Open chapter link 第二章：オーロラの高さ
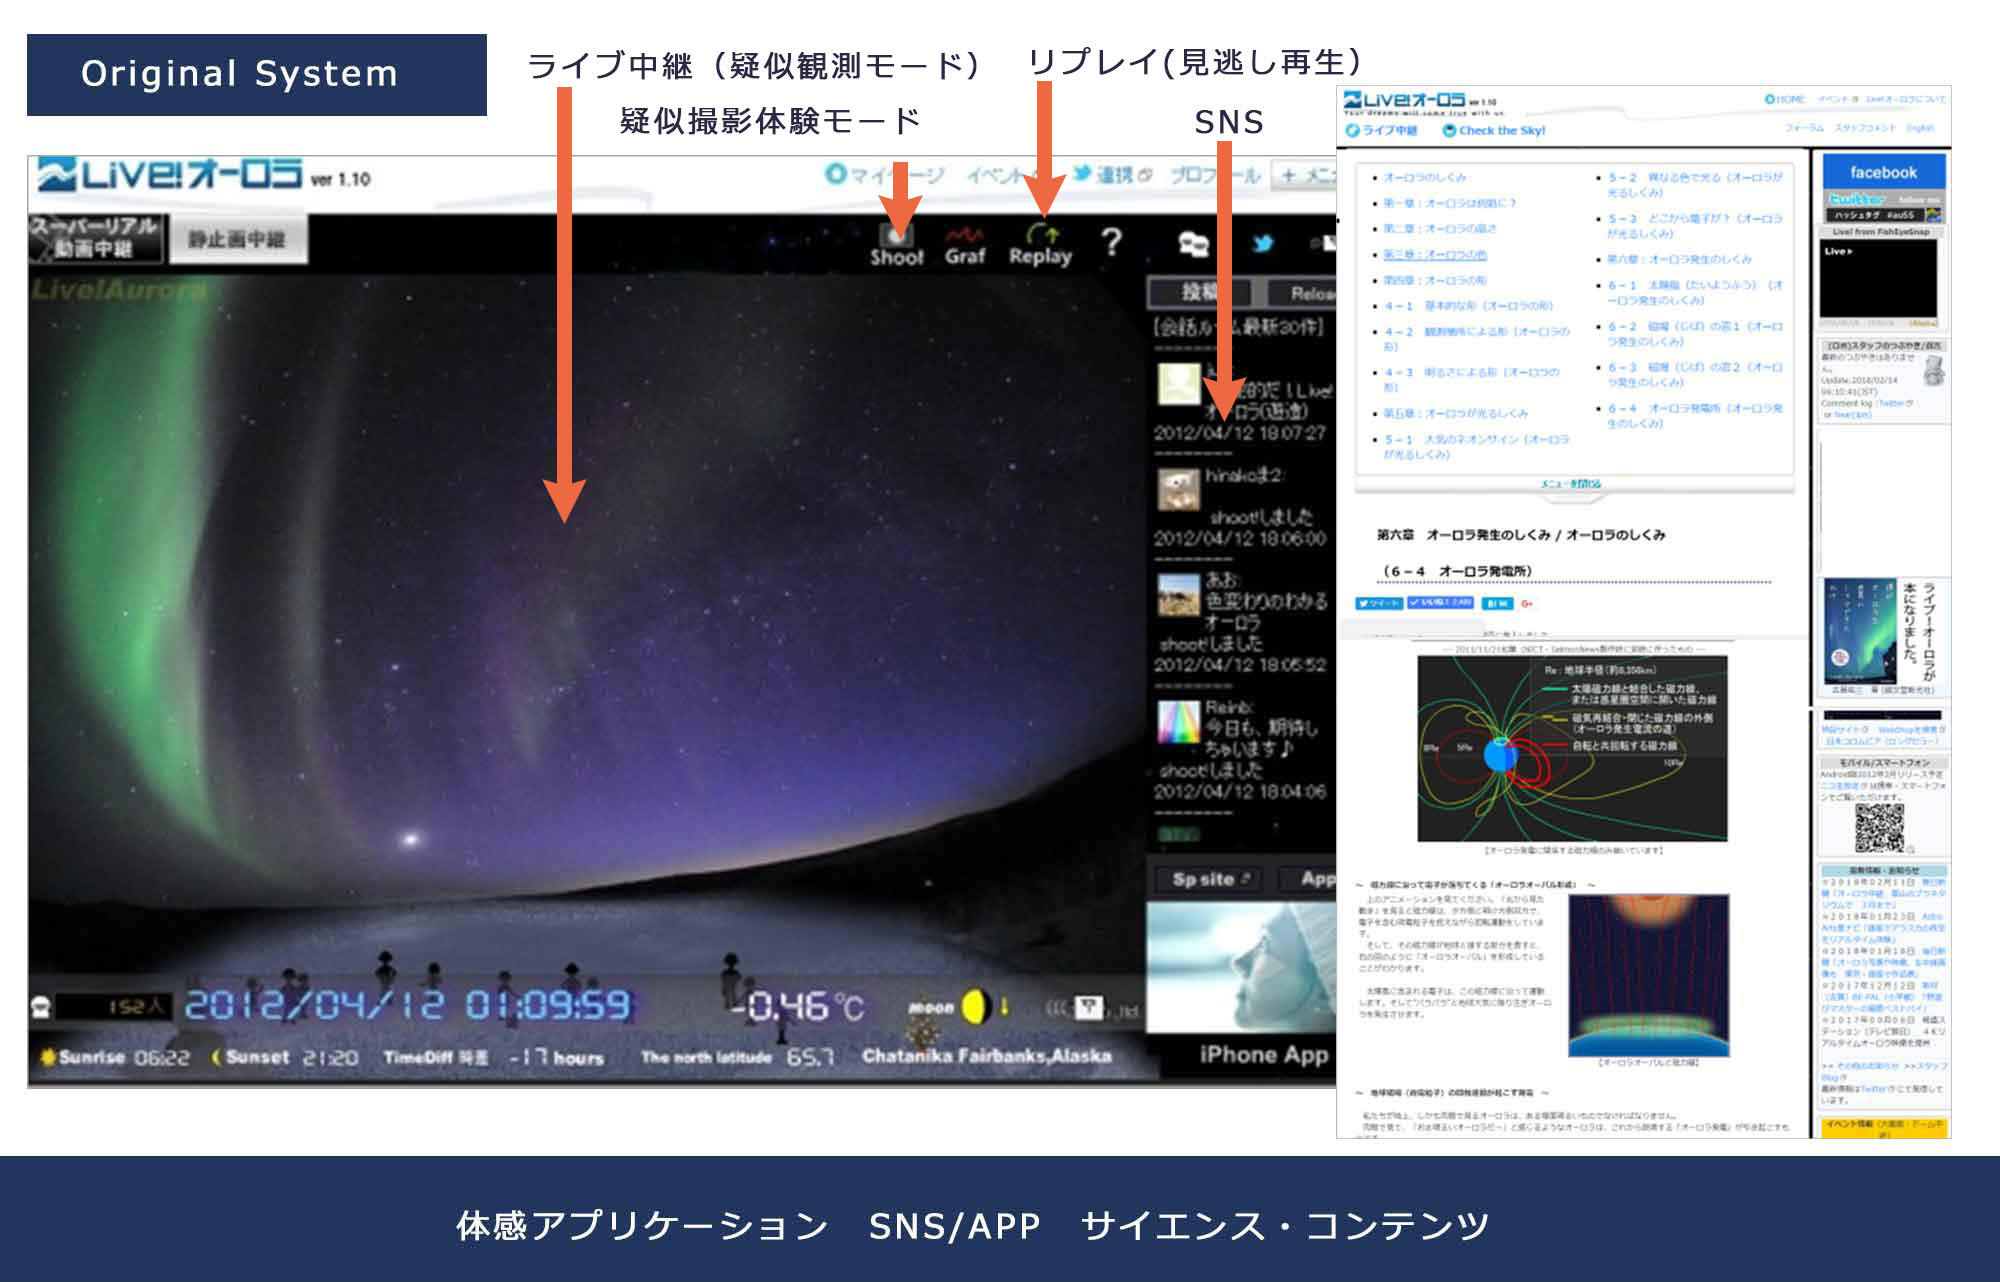Image resolution: width=2000 pixels, height=1282 pixels. click(x=1440, y=229)
